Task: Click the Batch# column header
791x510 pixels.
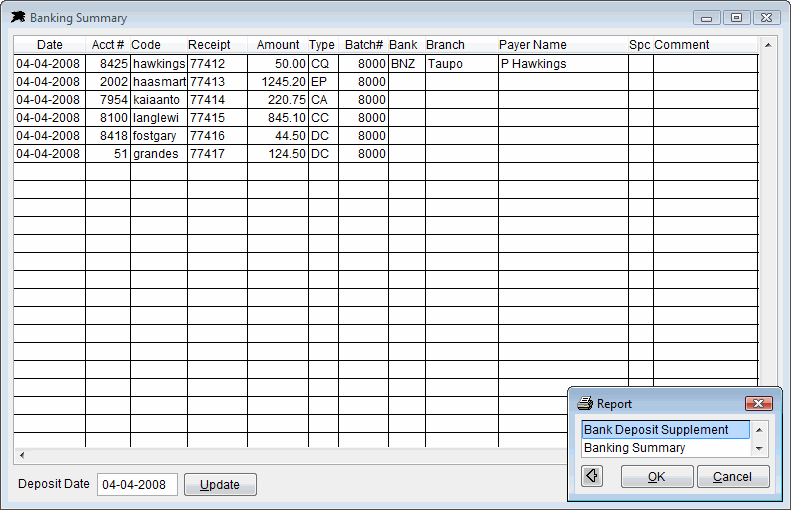Action: 363,45
